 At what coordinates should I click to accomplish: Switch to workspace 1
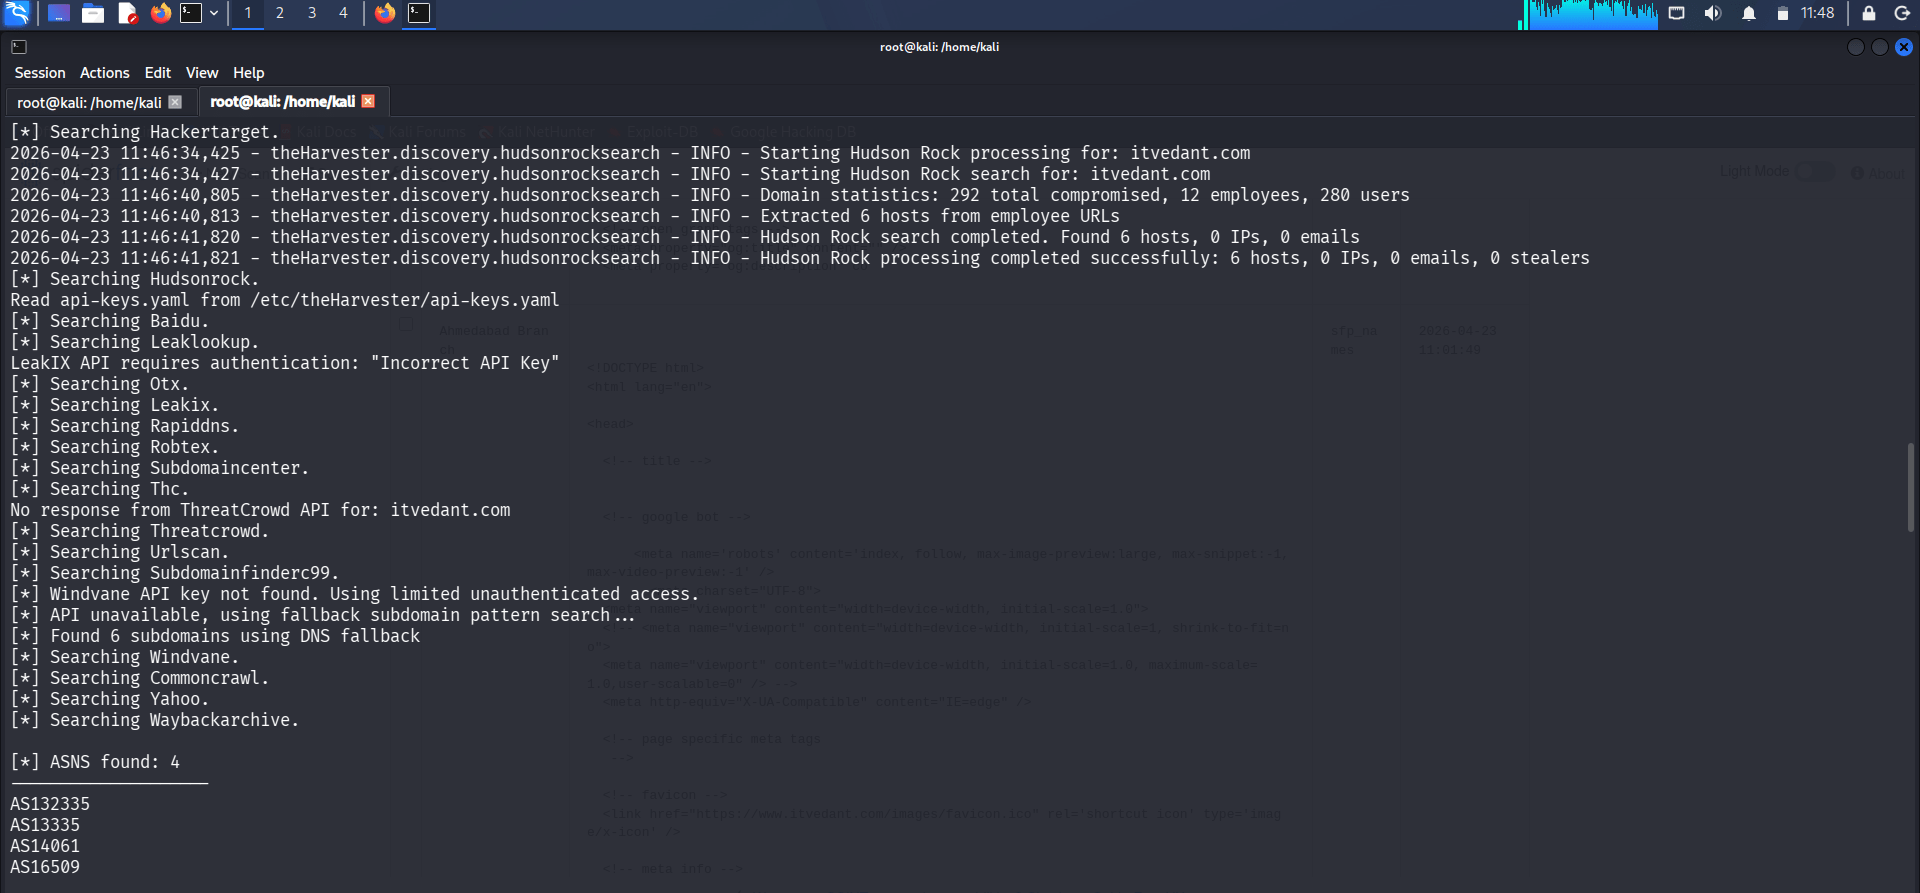coord(248,13)
